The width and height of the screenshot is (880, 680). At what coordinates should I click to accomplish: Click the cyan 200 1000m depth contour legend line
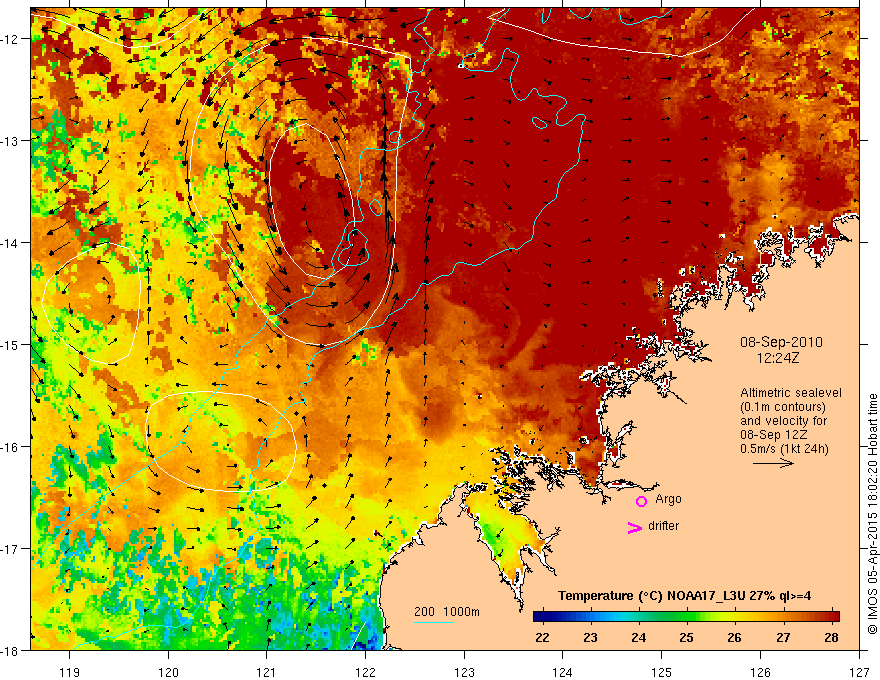pos(434,622)
